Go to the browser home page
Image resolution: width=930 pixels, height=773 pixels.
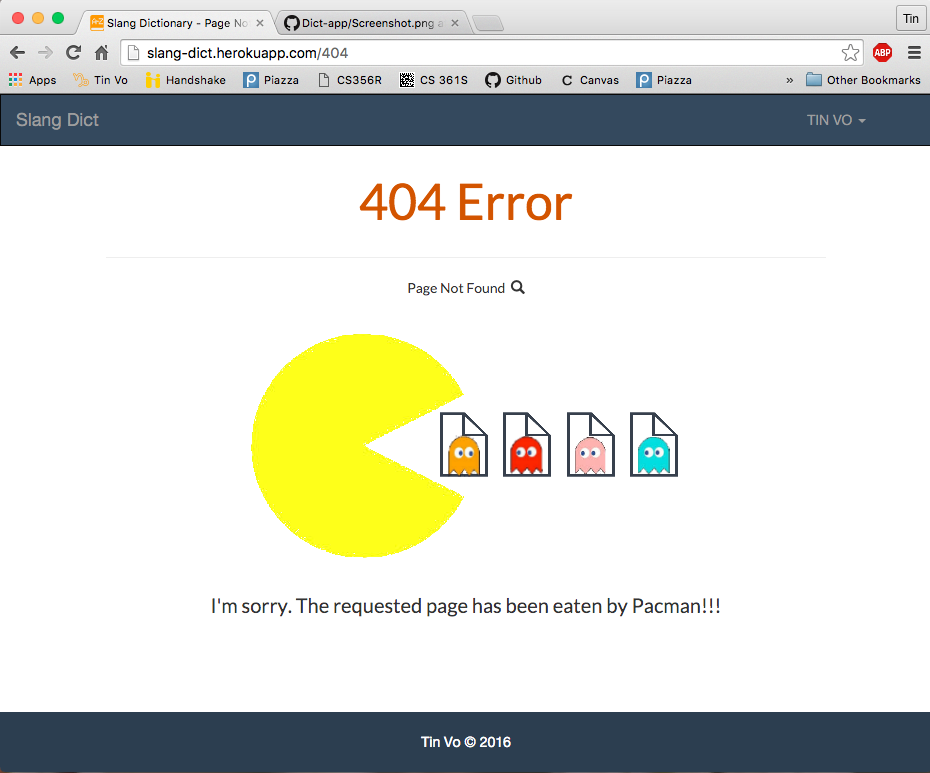tap(101, 53)
